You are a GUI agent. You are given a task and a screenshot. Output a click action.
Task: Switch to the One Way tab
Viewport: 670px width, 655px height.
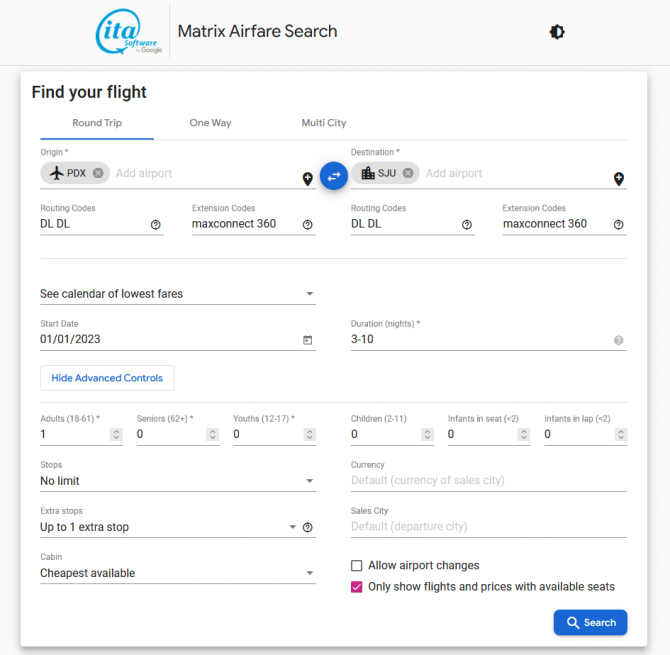pyautogui.click(x=210, y=123)
